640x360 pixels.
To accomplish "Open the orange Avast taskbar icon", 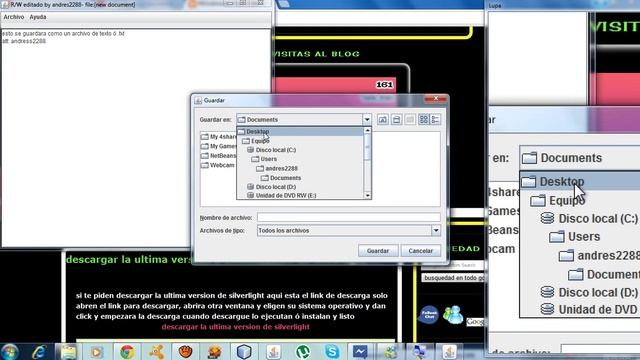I will tap(156, 352).
